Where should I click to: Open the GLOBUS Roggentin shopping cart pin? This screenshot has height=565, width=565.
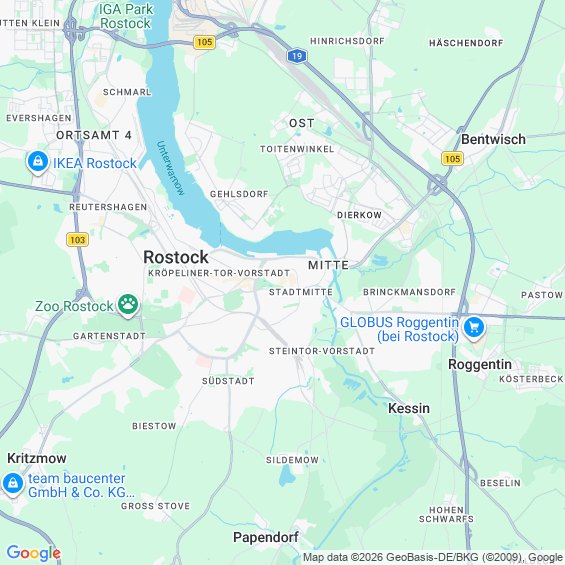point(474,329)
